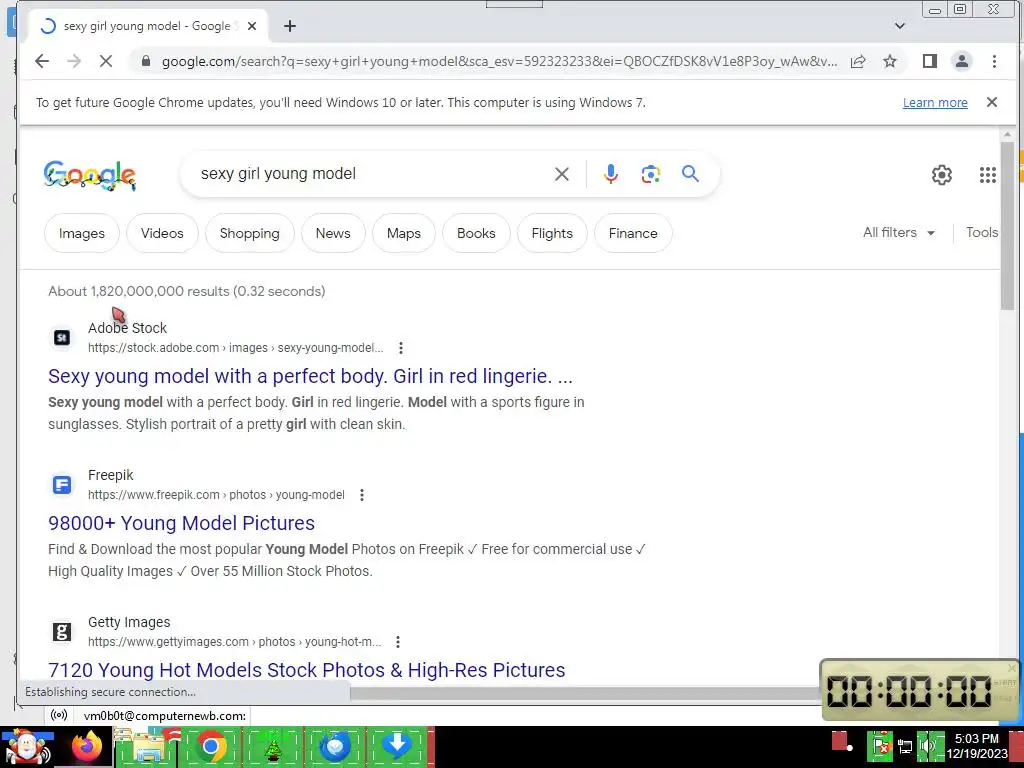Switch to News results
This screenshot has width=1024, height=768.
[333, 233]
